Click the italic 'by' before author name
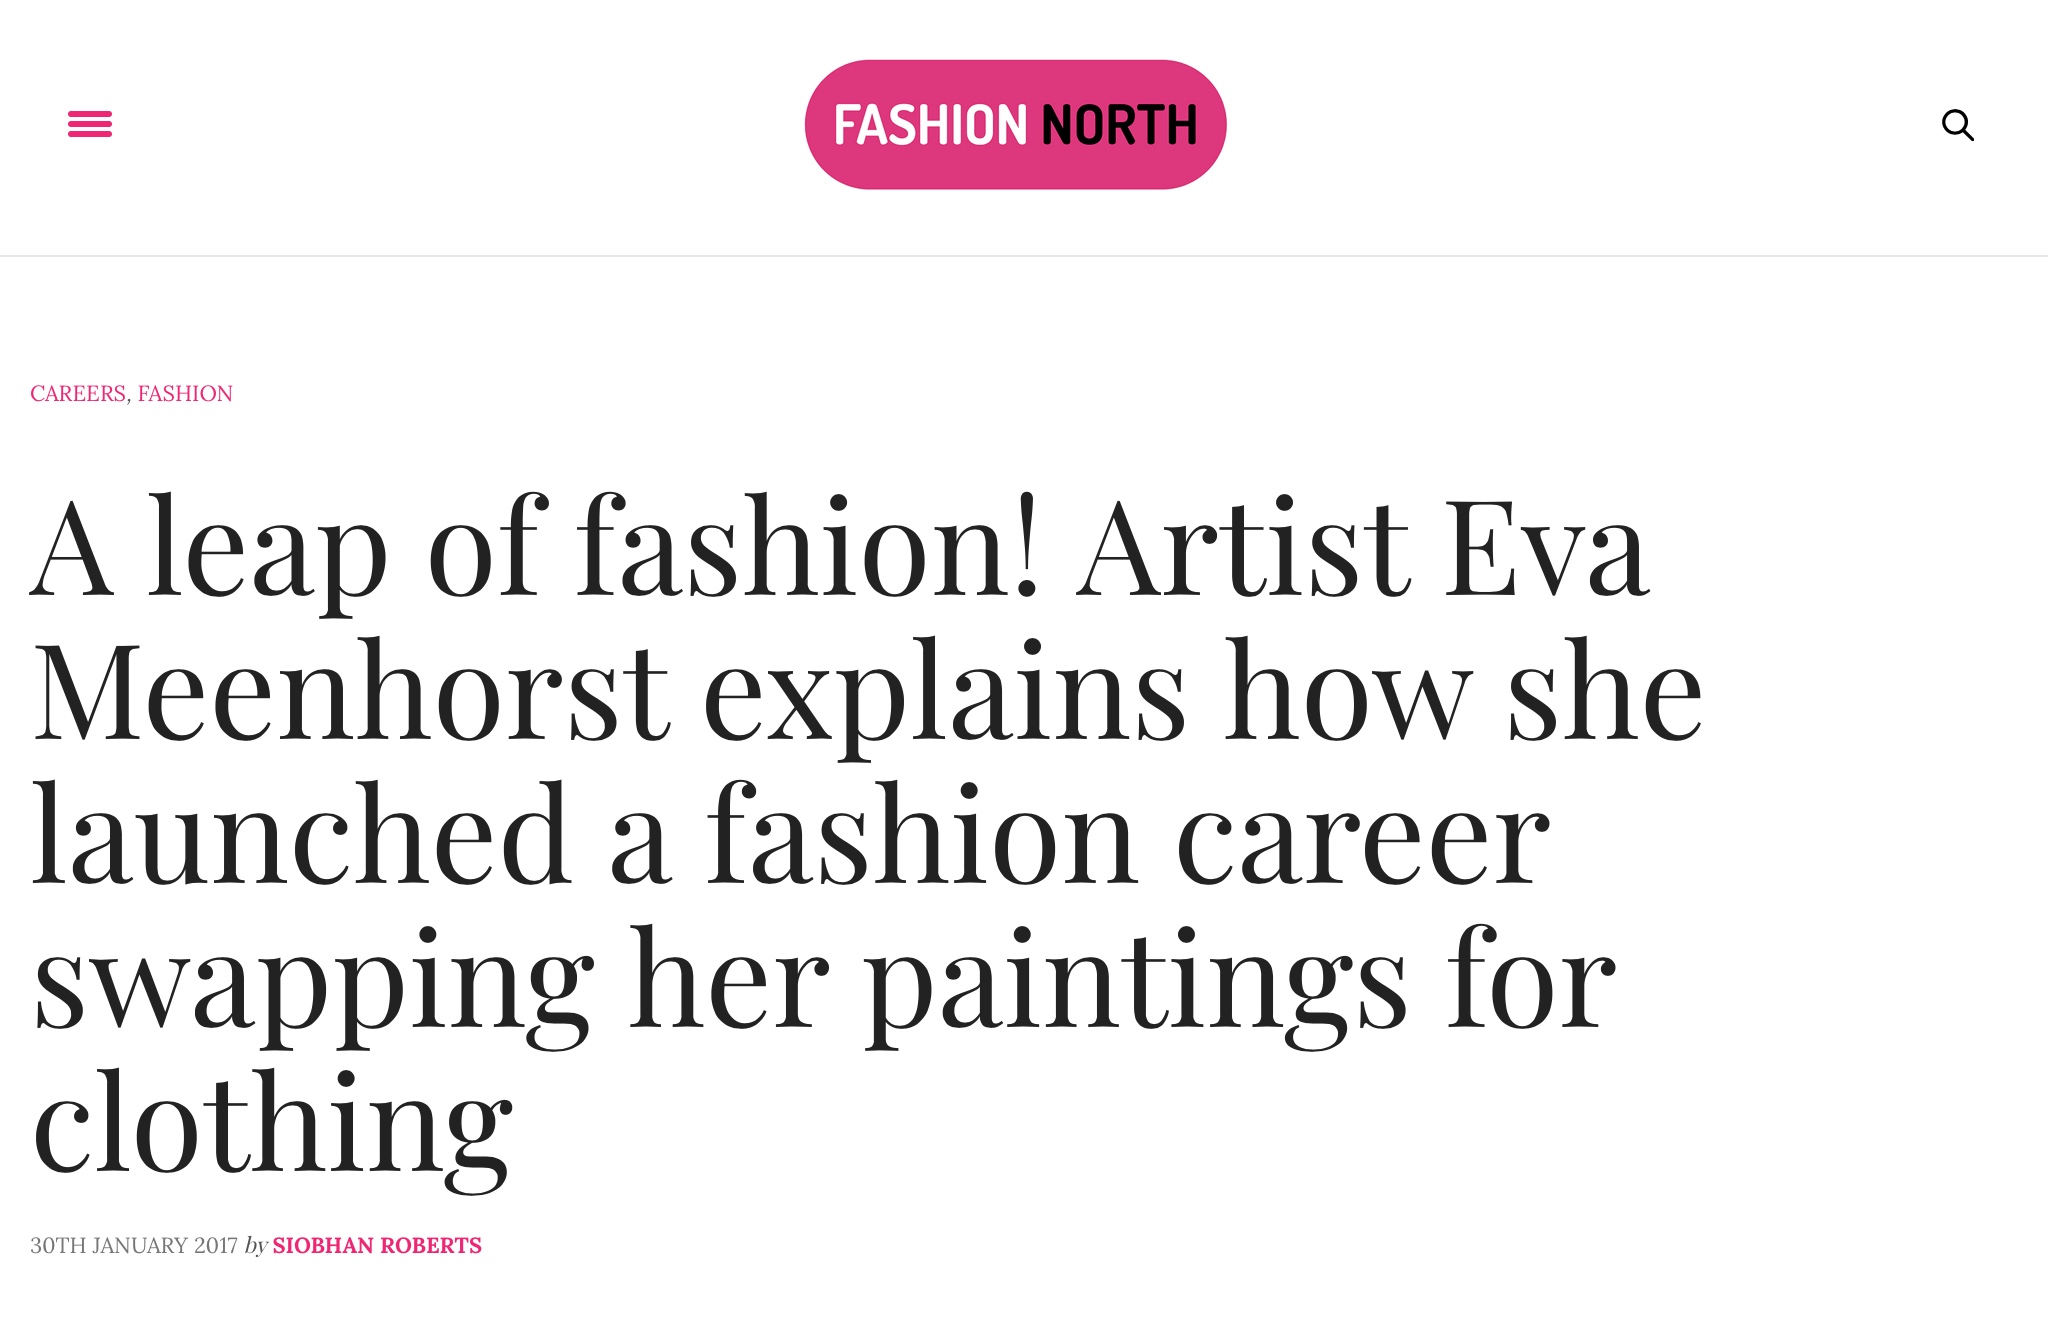2048x1326 pixels. (256, 1246)
